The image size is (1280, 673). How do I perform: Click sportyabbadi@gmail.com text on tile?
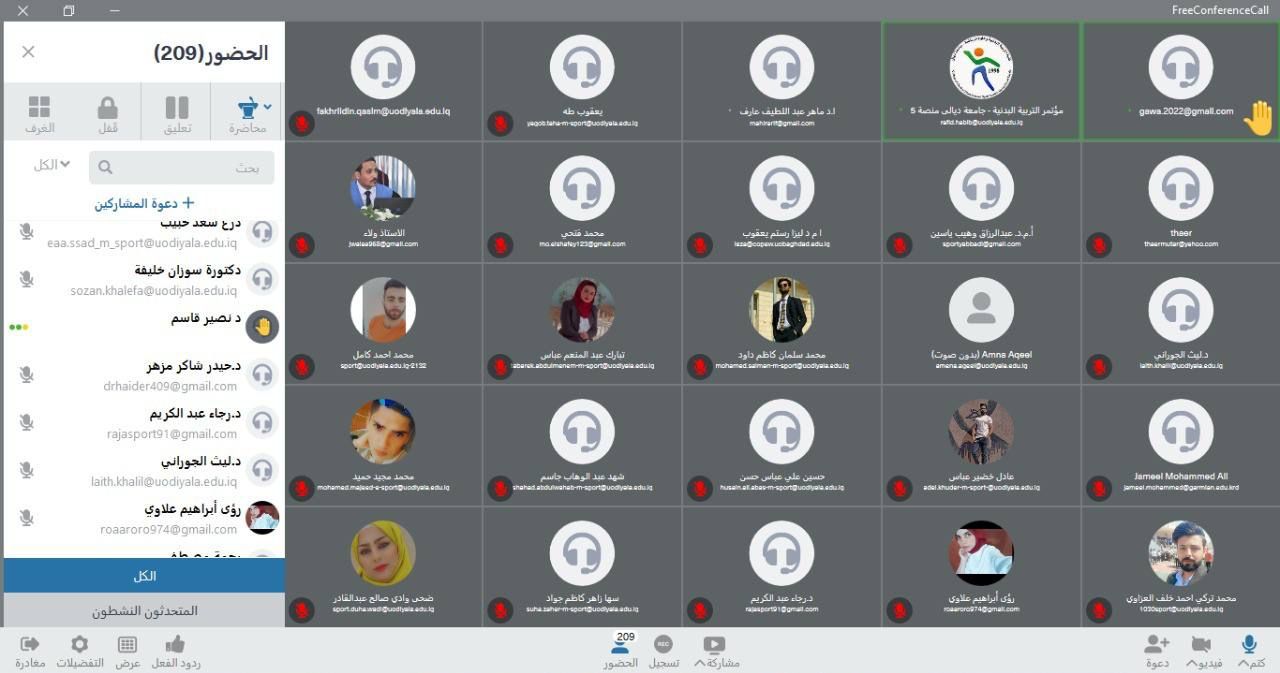981,244
